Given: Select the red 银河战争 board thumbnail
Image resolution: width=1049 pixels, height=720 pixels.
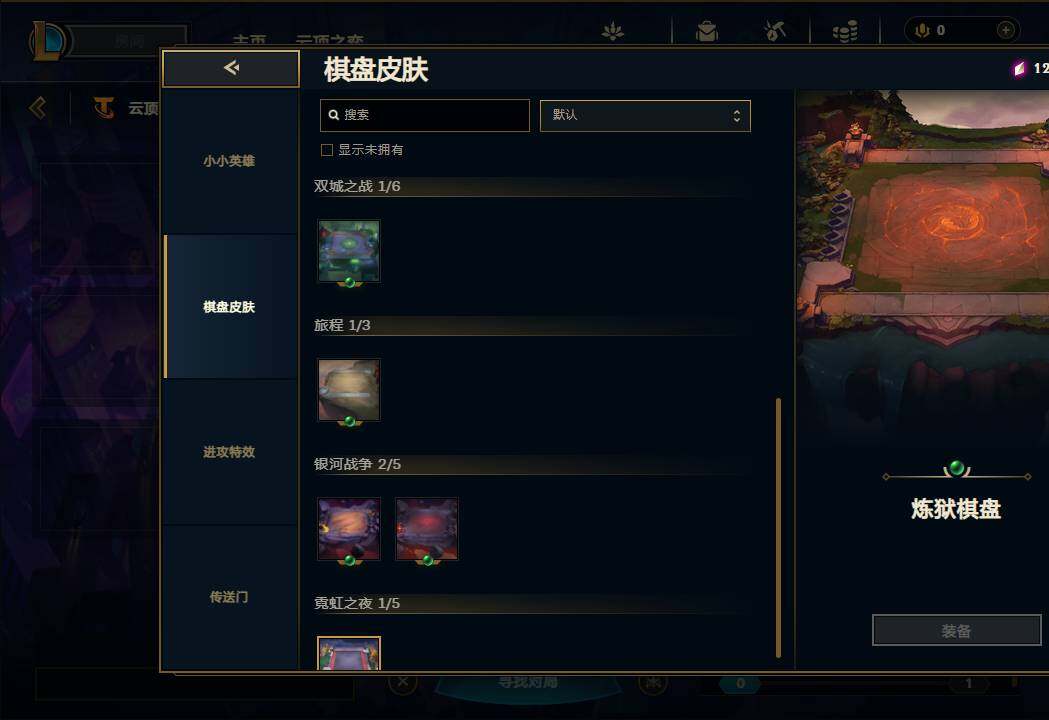Looking at the screenshot, I should pyautogui.click(x=427, y=529).
